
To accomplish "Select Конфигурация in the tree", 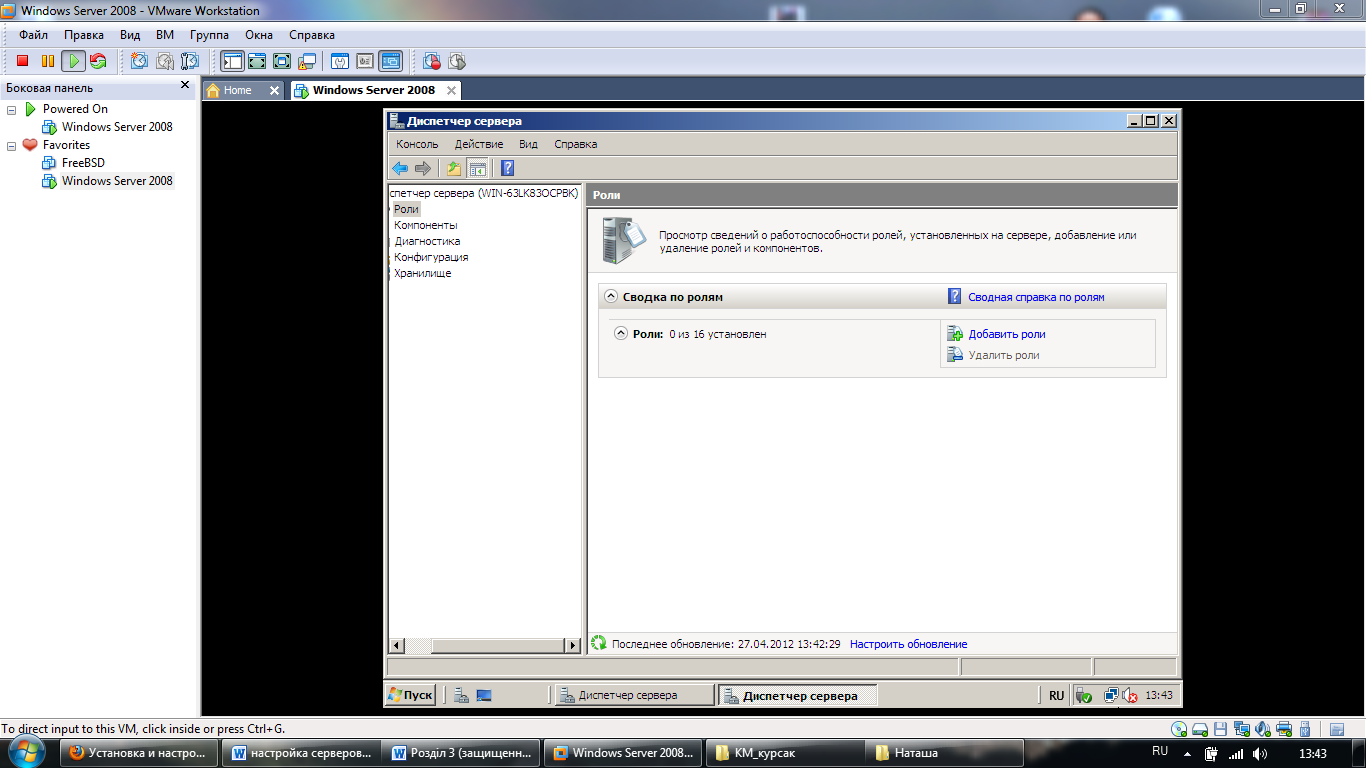I will (431, 257).
